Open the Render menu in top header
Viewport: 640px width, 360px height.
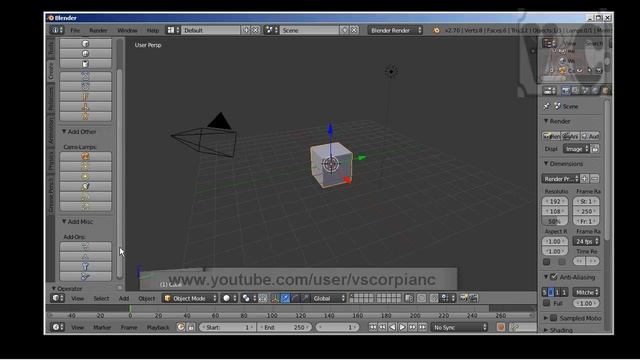point(98,30)
